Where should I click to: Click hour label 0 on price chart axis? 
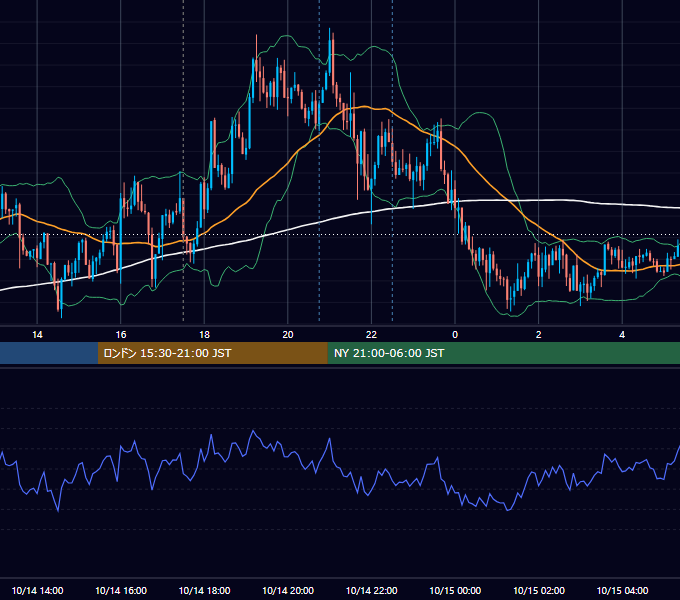(x=455, y=335)
